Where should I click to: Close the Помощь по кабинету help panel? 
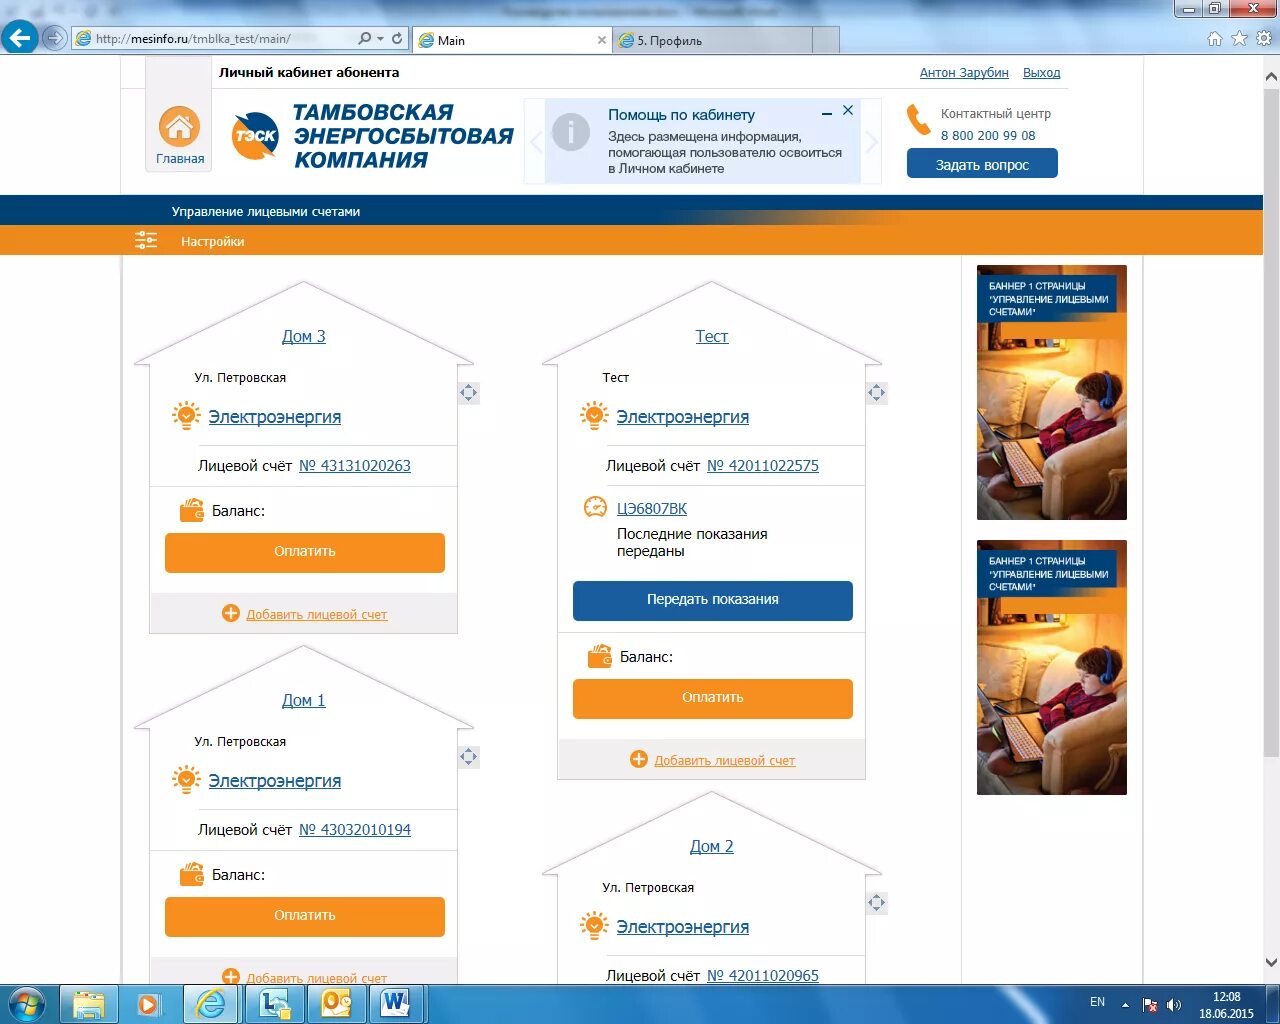[x=848, y=111]
